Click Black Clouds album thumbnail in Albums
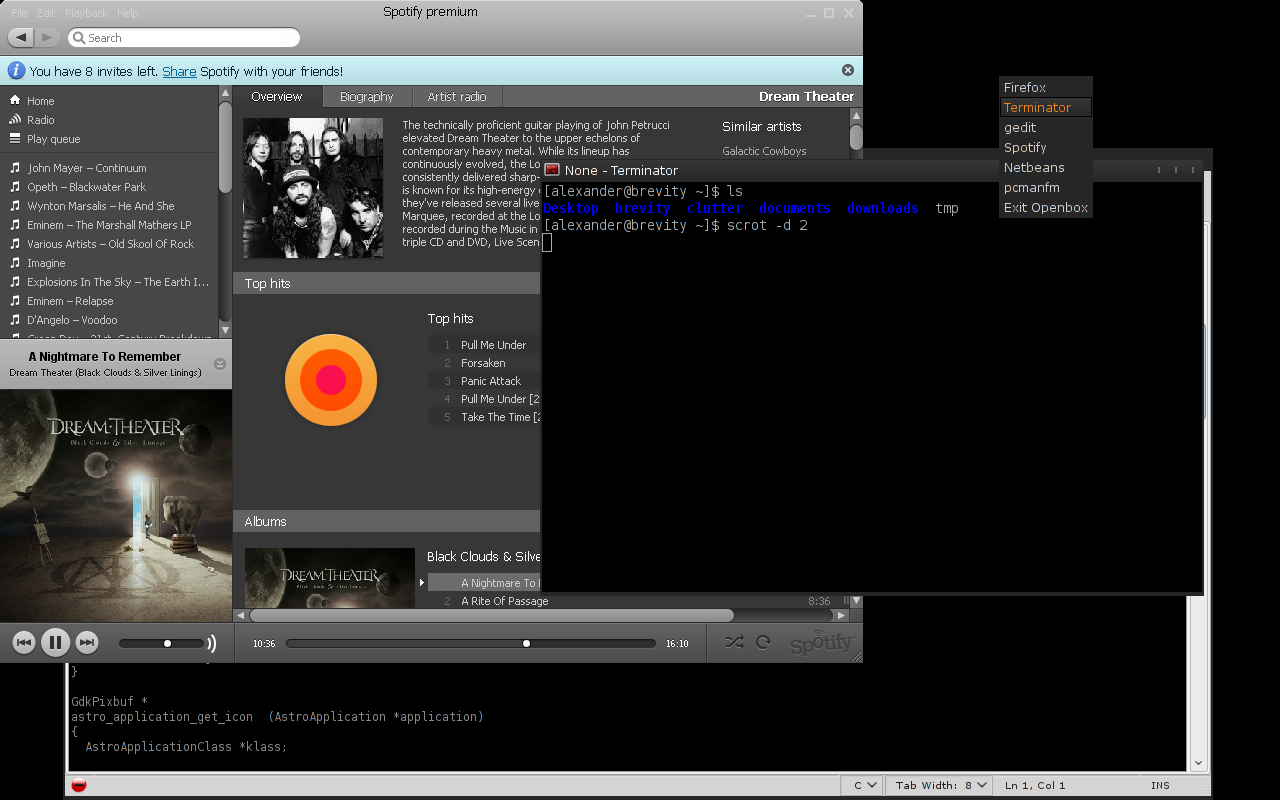The image size is (1280, 800). [330, 578]
